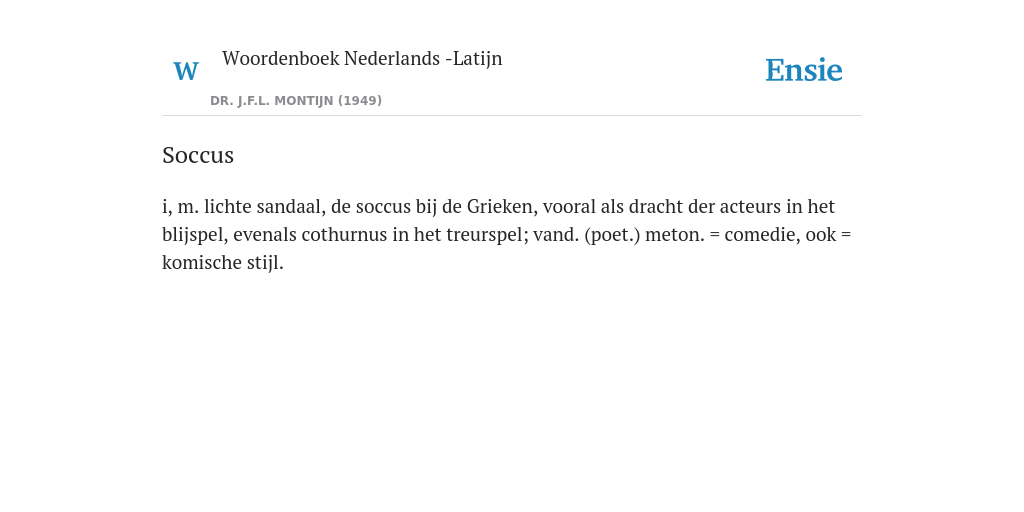Click the word 'cothurnus' in the definition
The height and width of the screenshot is (512, 1024).
[344, 234]
